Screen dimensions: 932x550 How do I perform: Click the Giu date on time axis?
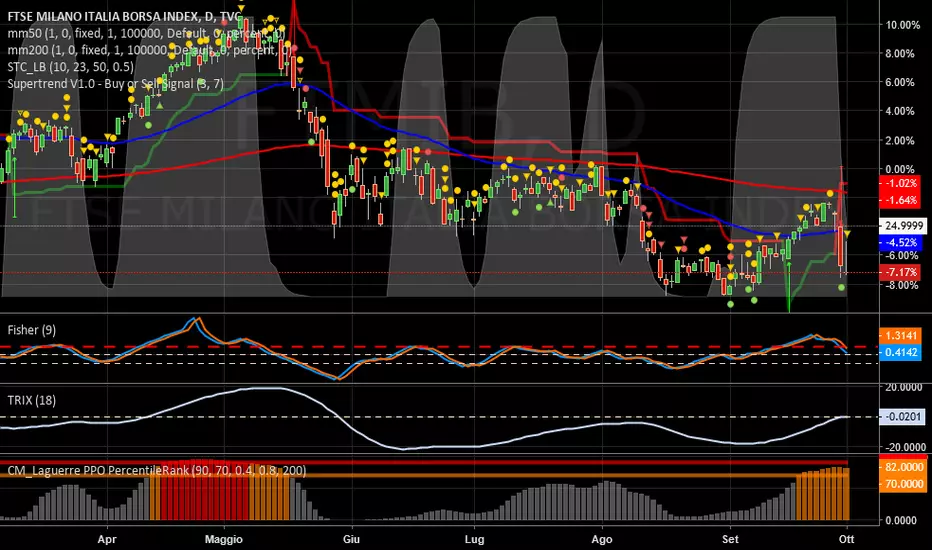pos(351,539)
